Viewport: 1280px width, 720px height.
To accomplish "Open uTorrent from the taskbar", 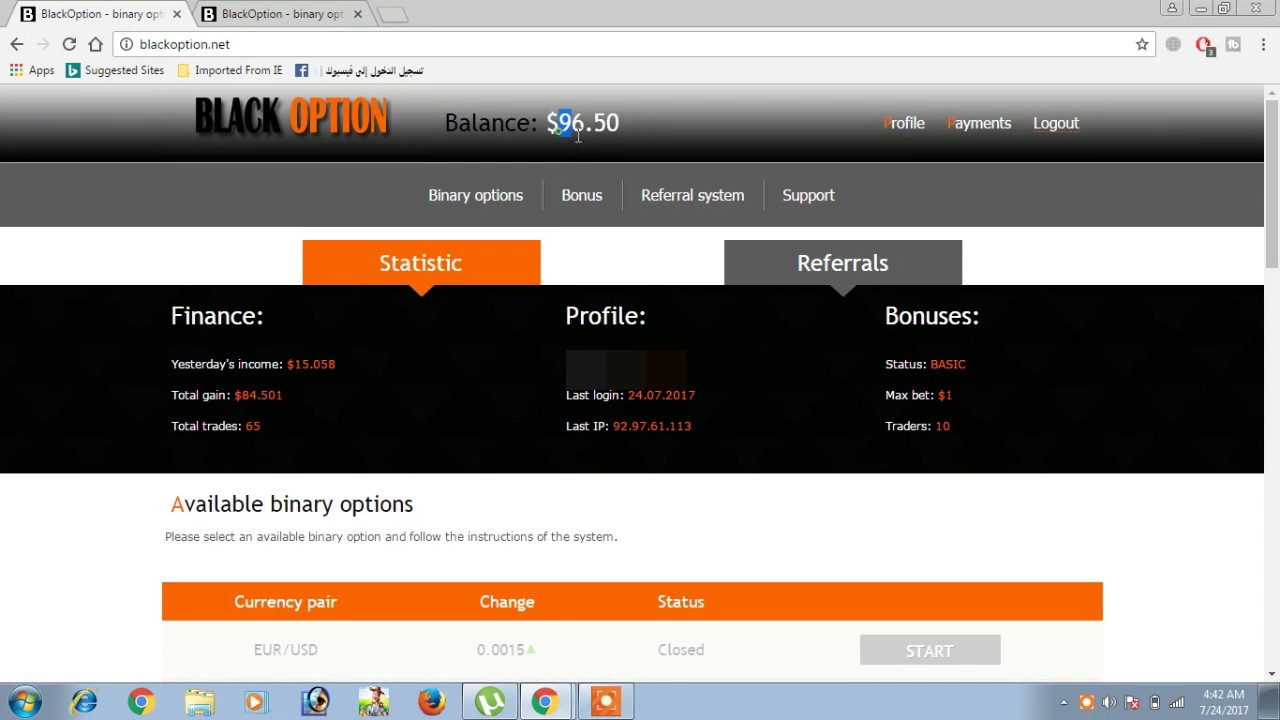I will (x=489, y=702).
